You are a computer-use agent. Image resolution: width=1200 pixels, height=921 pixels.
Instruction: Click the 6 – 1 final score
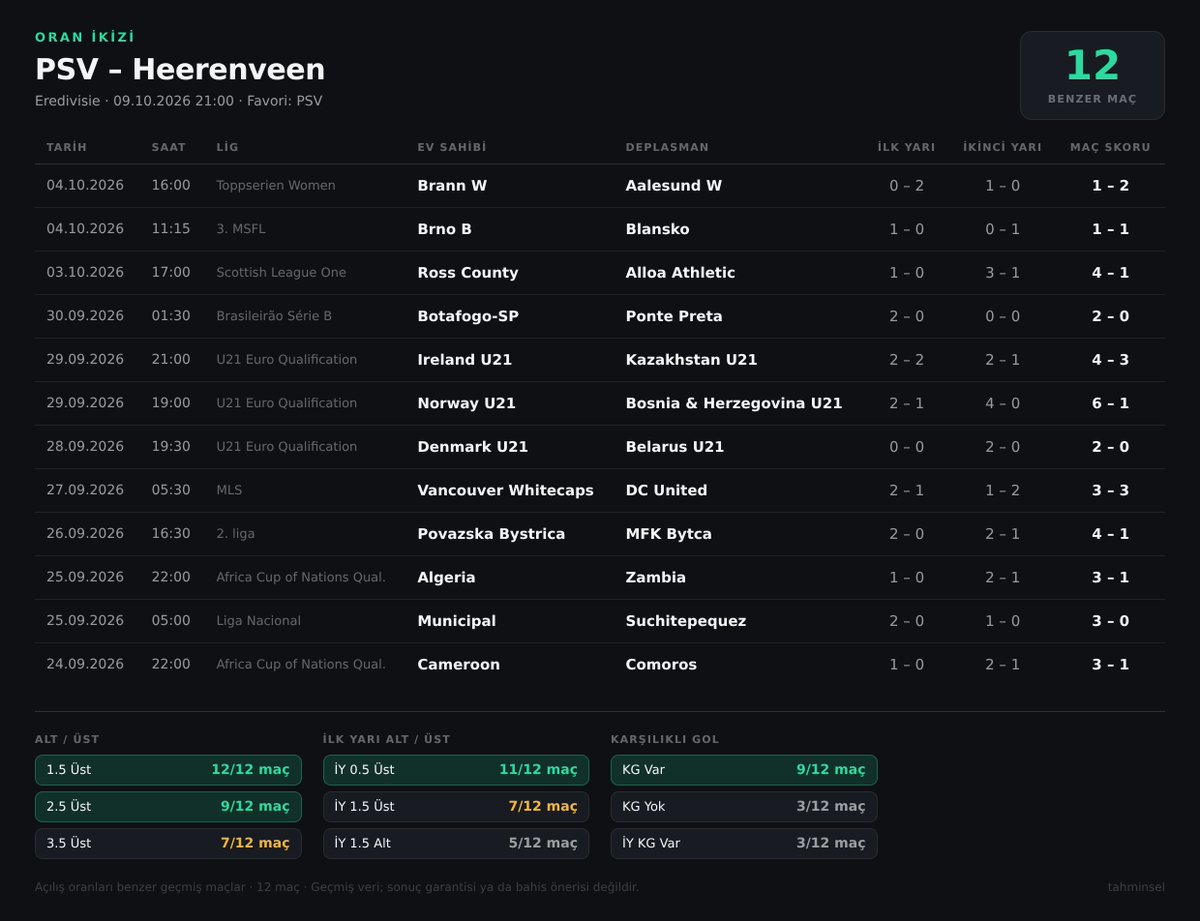tap(1110, 403)
